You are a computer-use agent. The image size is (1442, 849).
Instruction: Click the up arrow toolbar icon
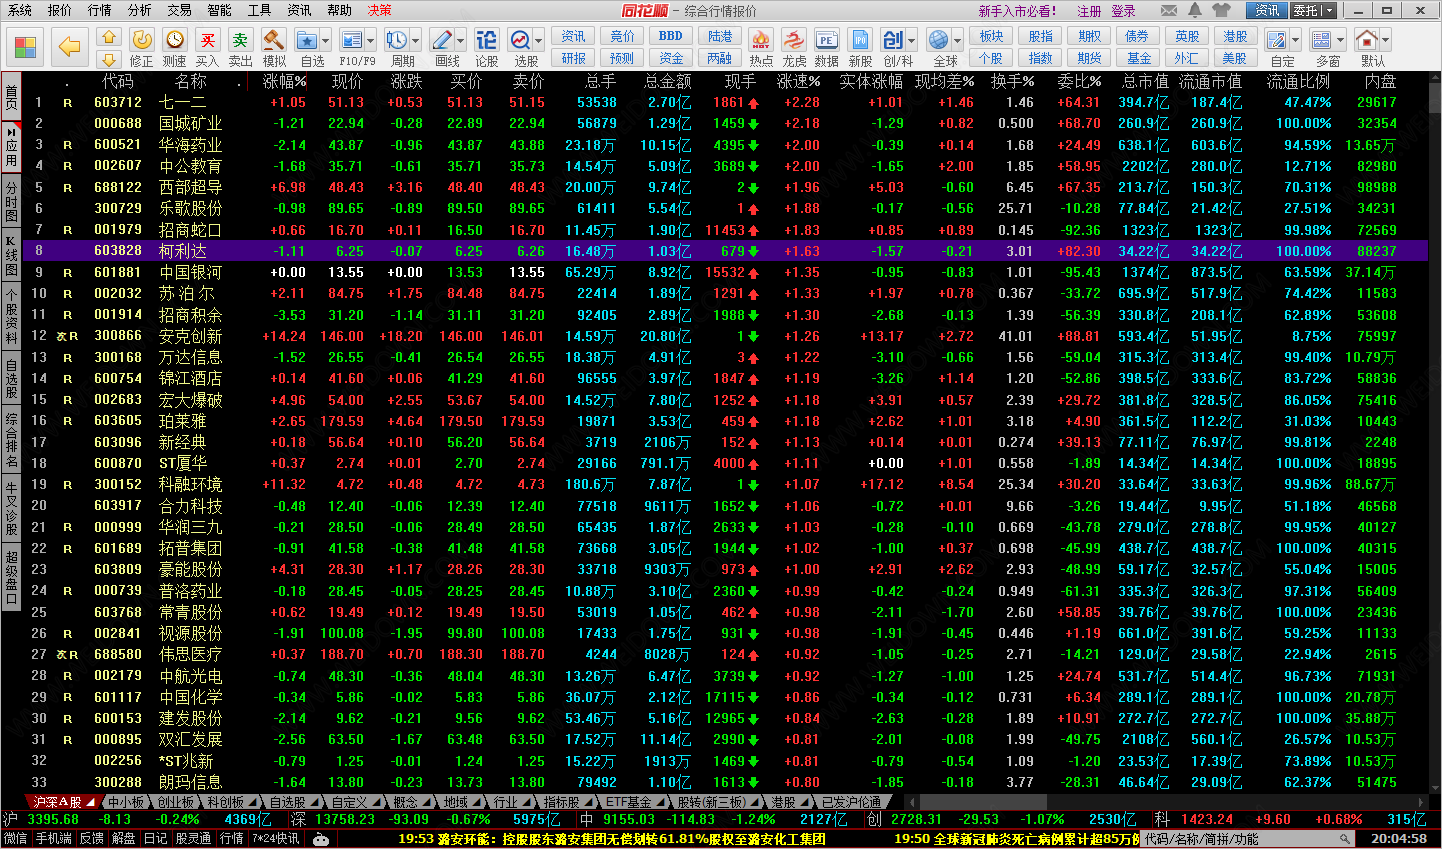(x=109, y=37)
